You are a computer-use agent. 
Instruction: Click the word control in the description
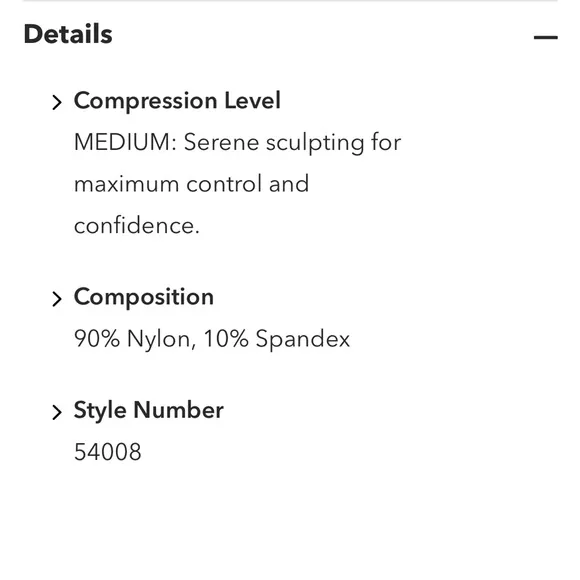click(x=224, y=184)
